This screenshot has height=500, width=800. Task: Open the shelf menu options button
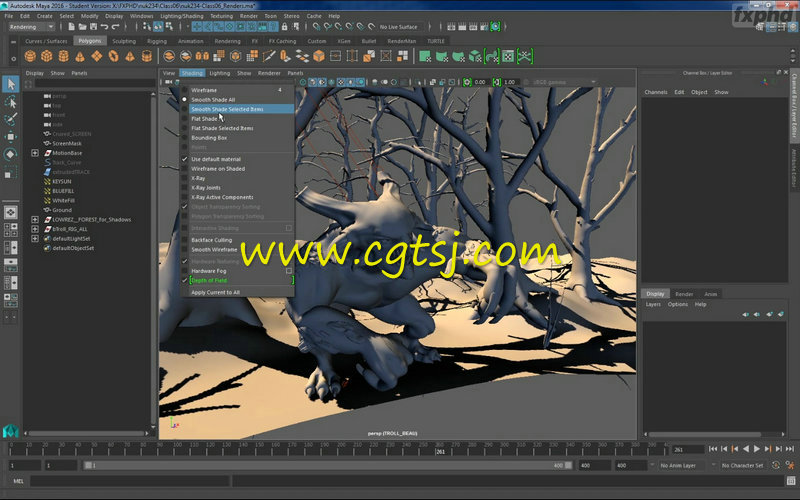click(14, 58)
